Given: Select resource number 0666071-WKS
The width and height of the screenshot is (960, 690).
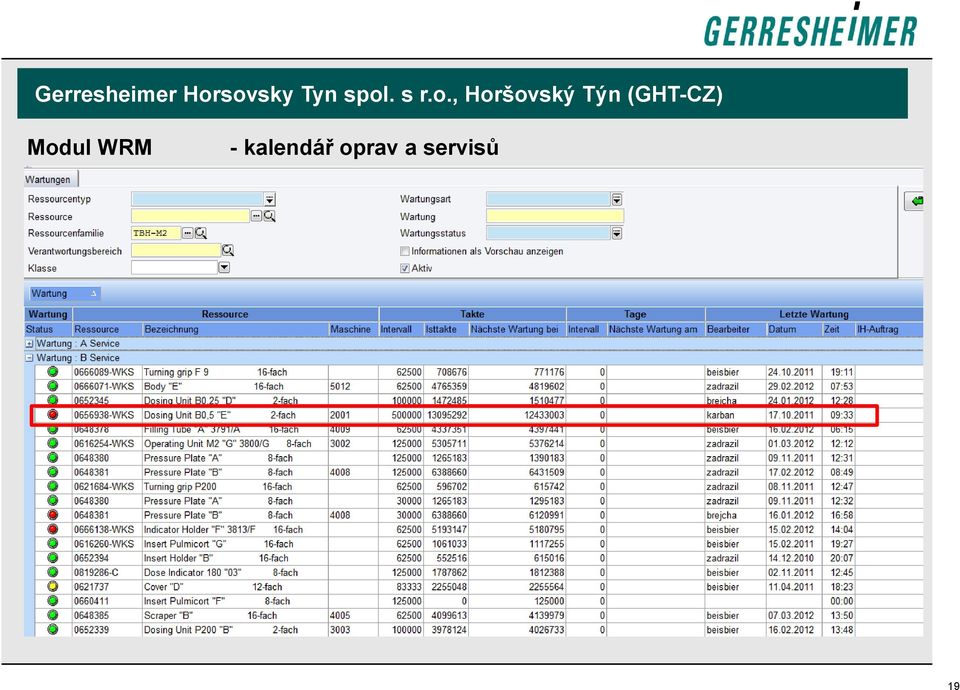Looking at the screenshot, I should click(107, 386).
